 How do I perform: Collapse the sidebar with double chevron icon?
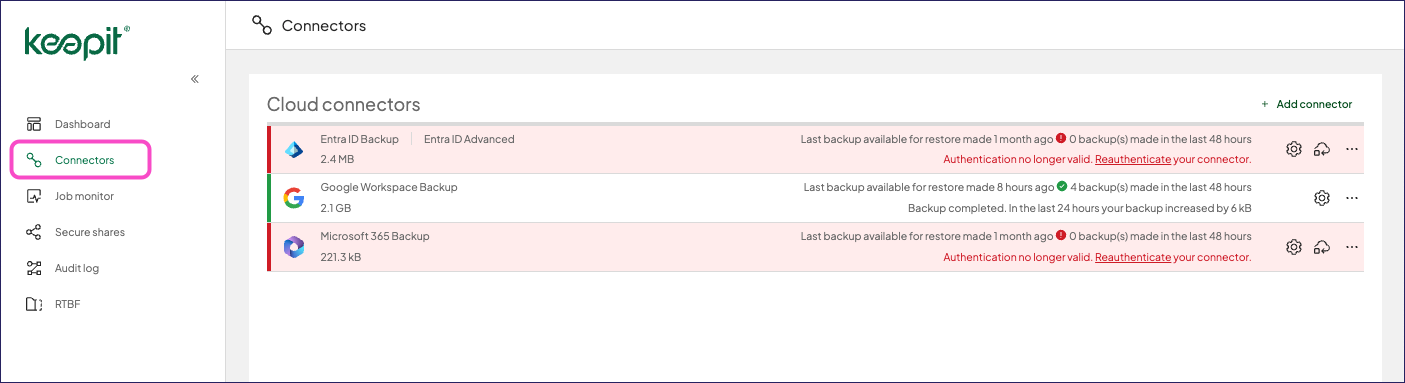(195, 79)
